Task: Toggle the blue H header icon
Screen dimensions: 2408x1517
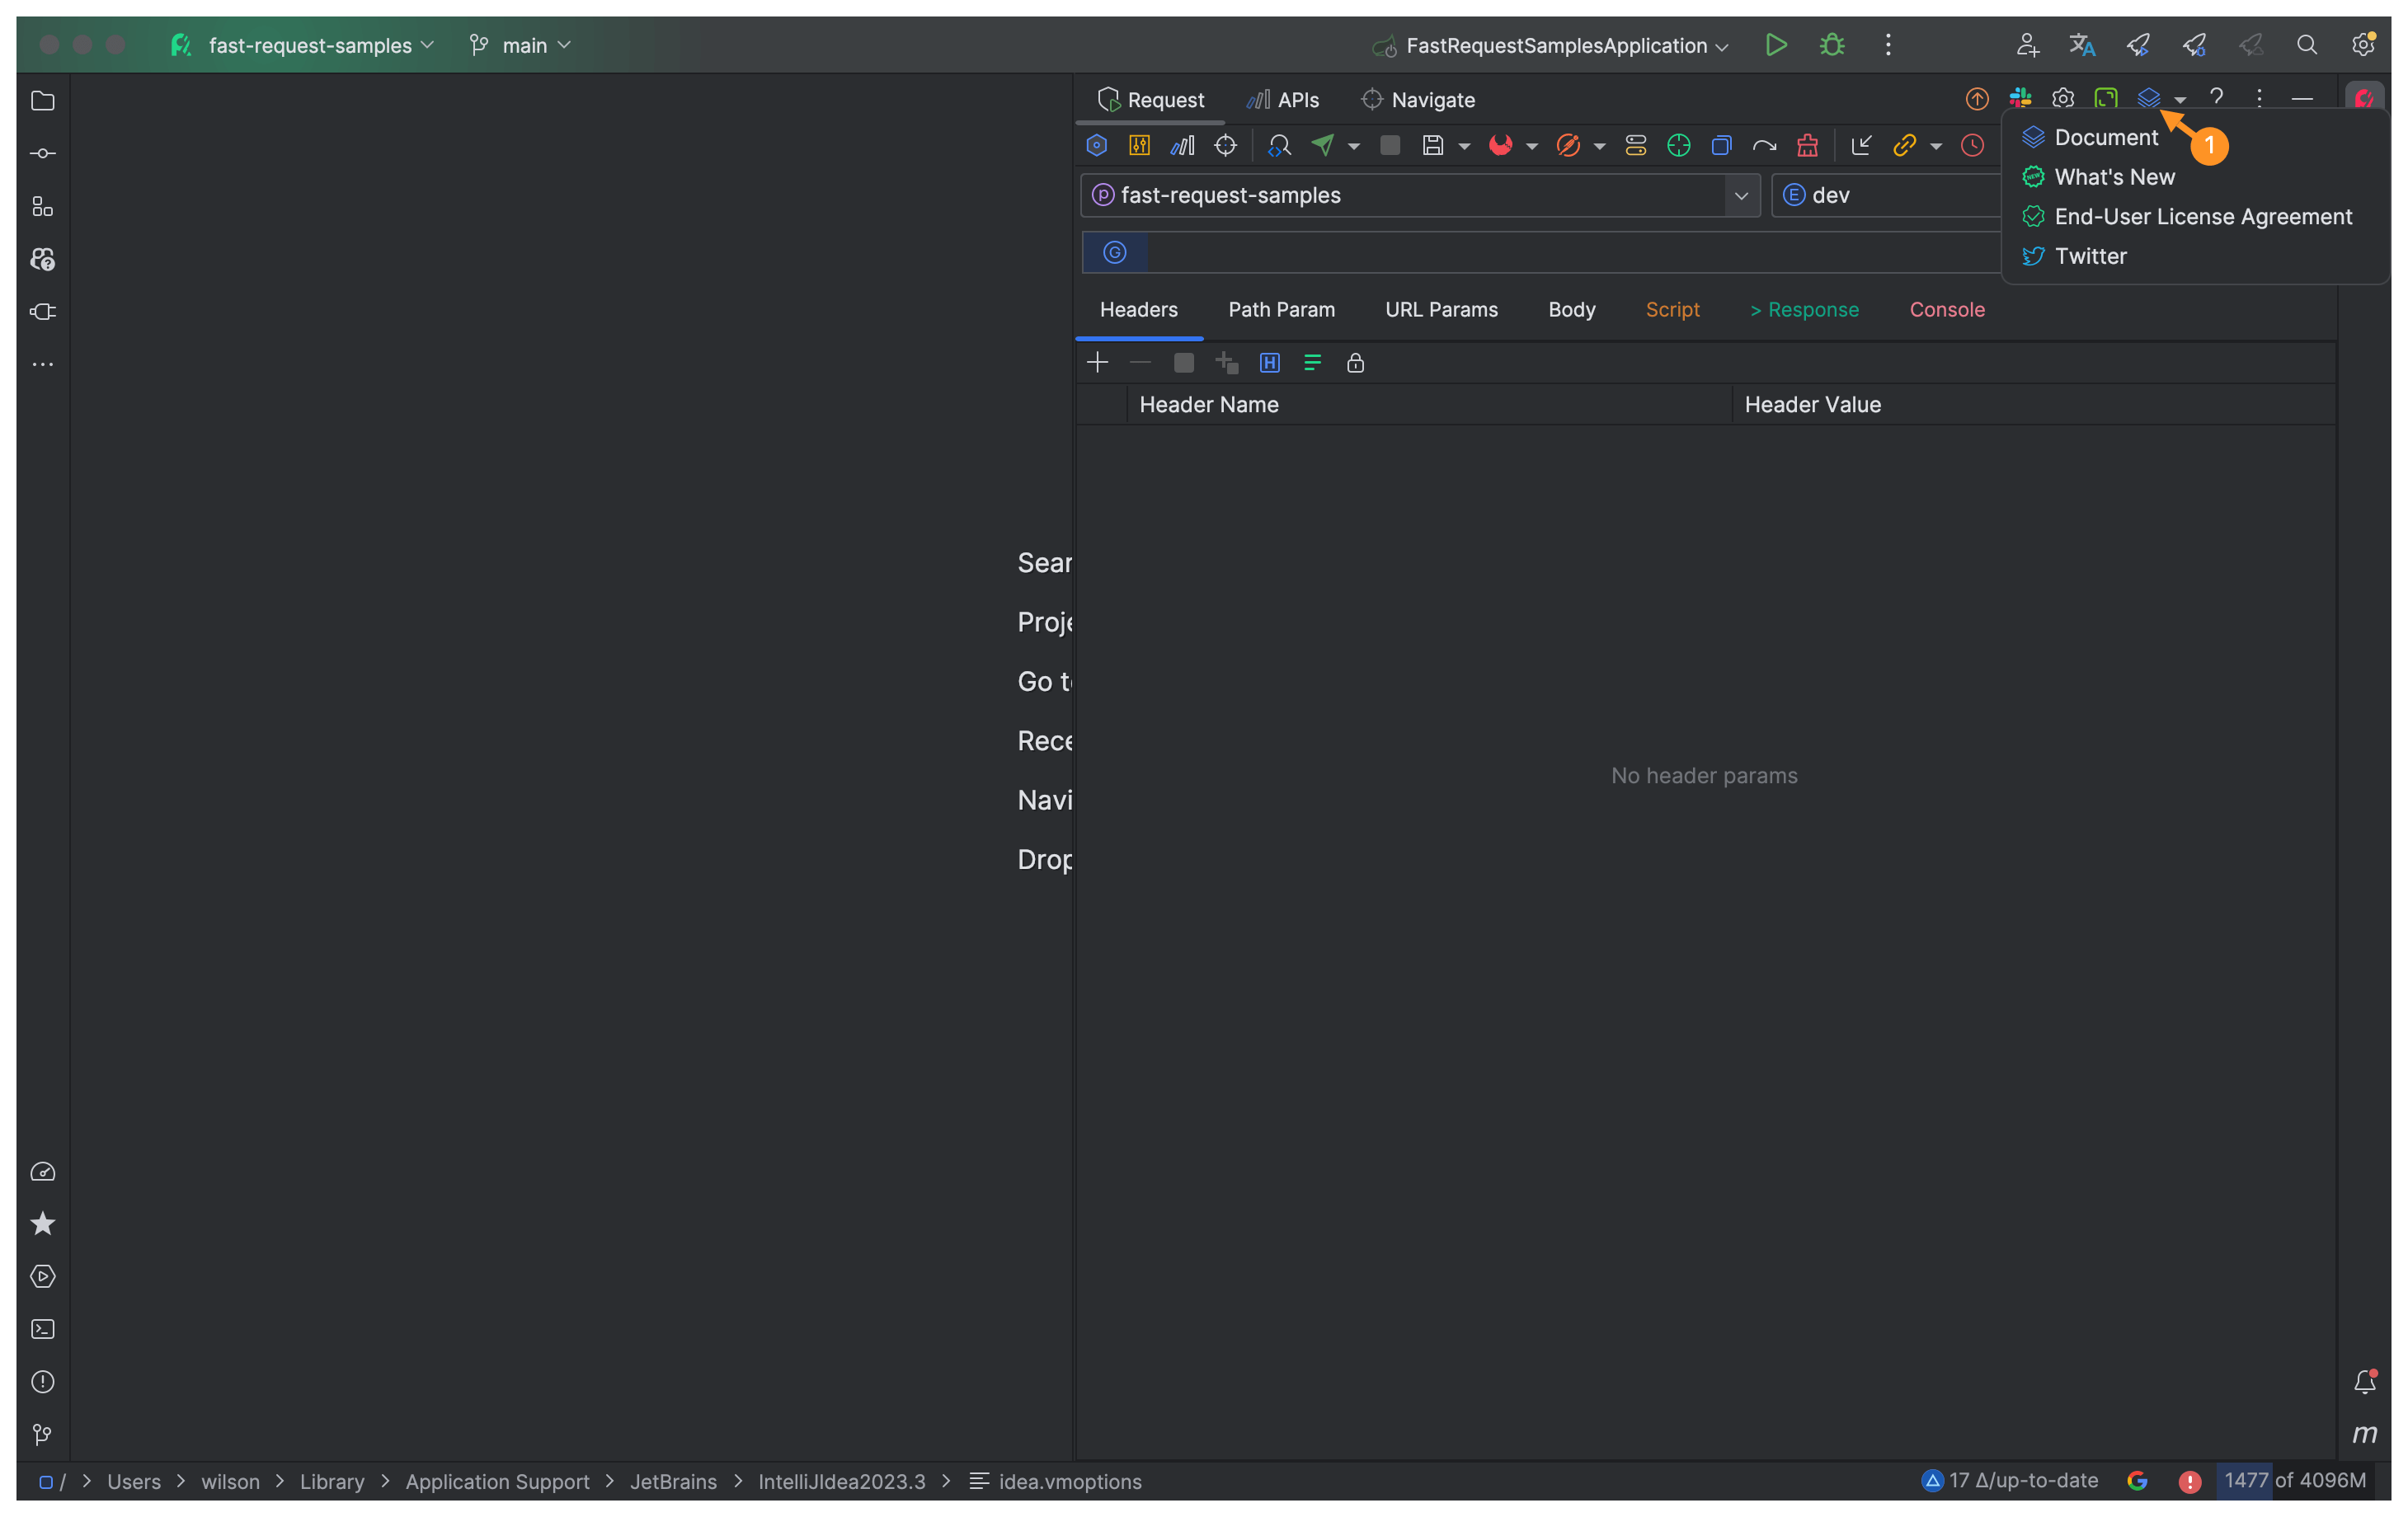Action: click(x=1269, y=363)
